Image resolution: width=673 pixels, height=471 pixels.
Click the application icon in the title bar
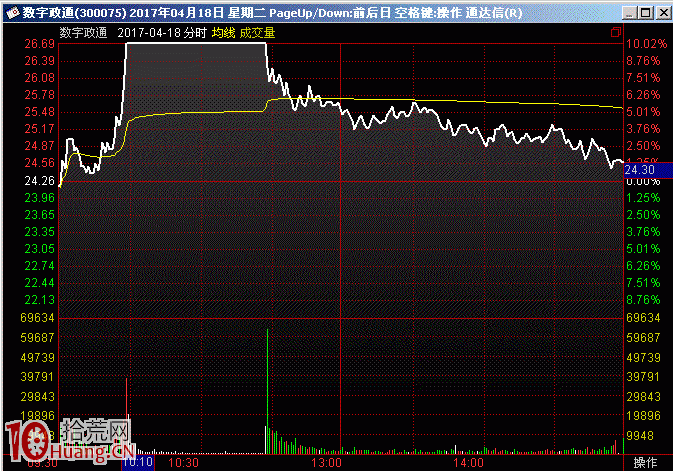pos(12,13)
